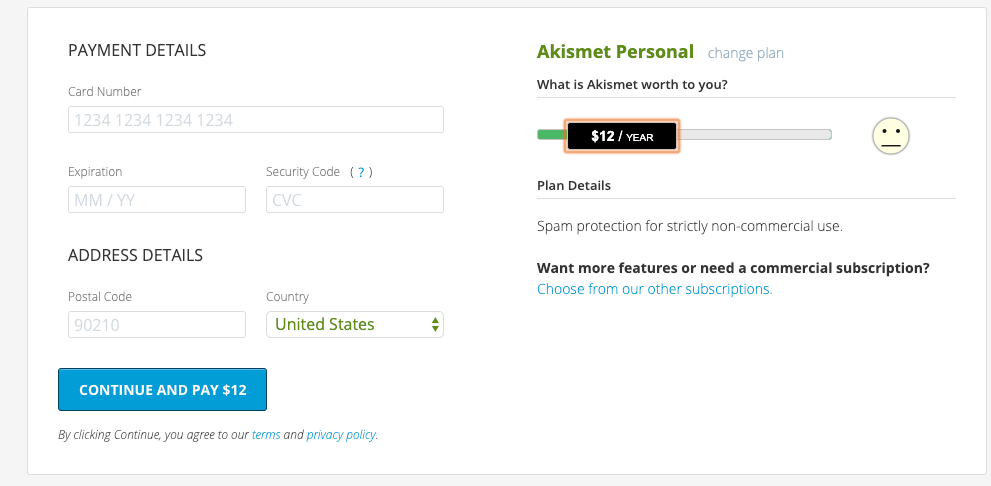Open the privacy policy link
Image resolution: width=991 pixels, height=486 pixels.
click(341, 435)
